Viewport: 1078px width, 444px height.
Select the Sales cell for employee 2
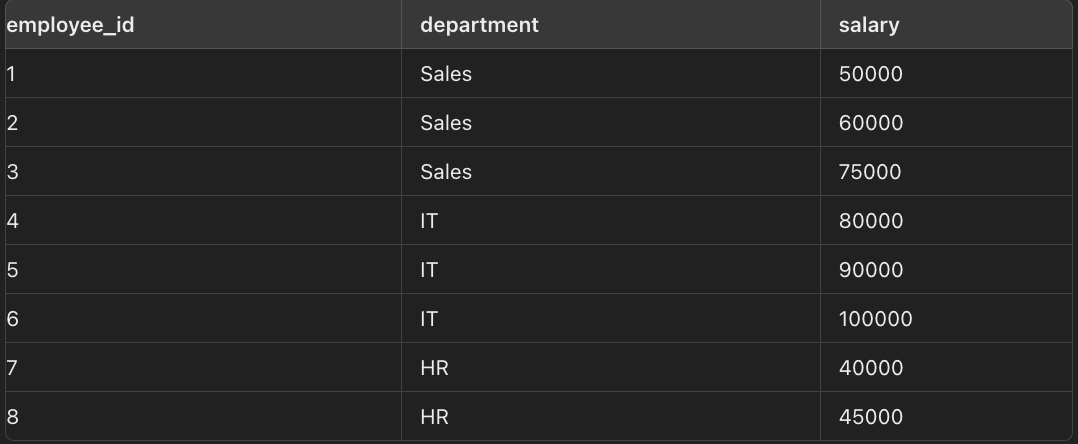tap(446, 123)
